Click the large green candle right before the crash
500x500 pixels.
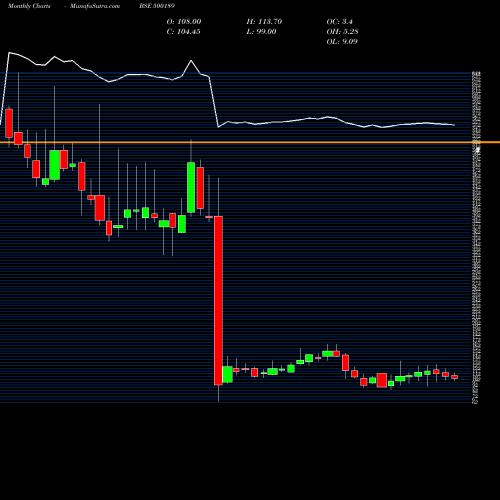[191, 187]
